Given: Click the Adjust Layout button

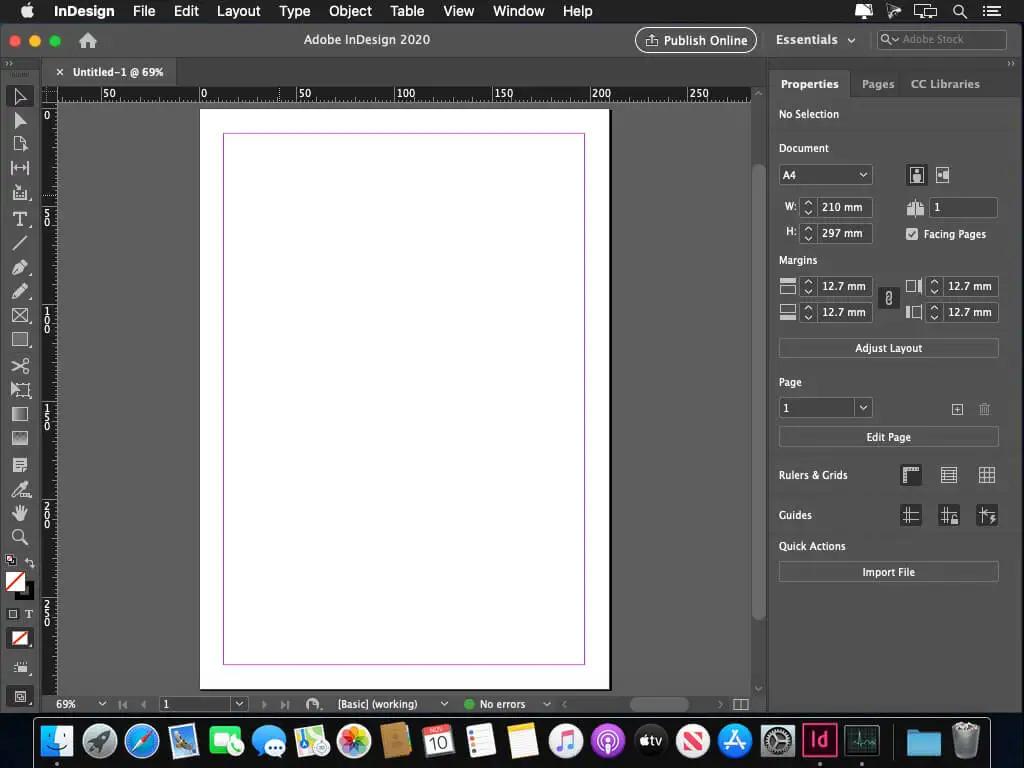Looking at the screenshot, I should point(888,348).
